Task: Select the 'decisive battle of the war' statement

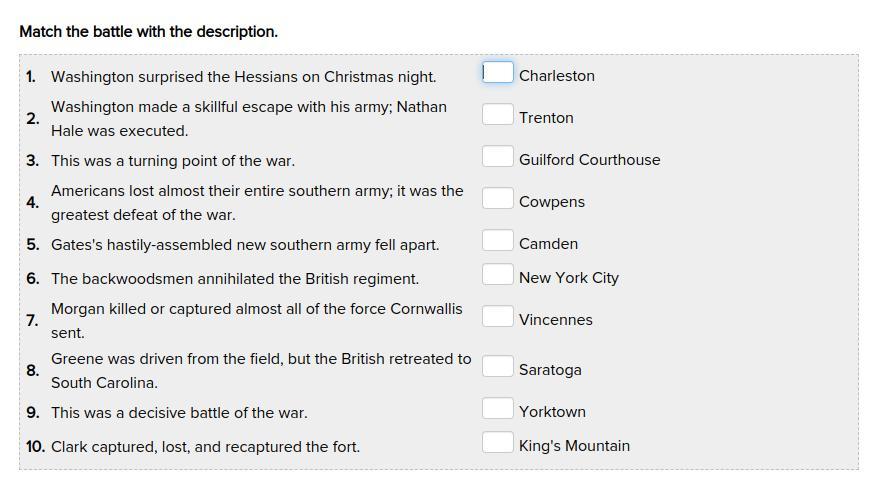Action: pyautogui.click(x=179, y=413)
